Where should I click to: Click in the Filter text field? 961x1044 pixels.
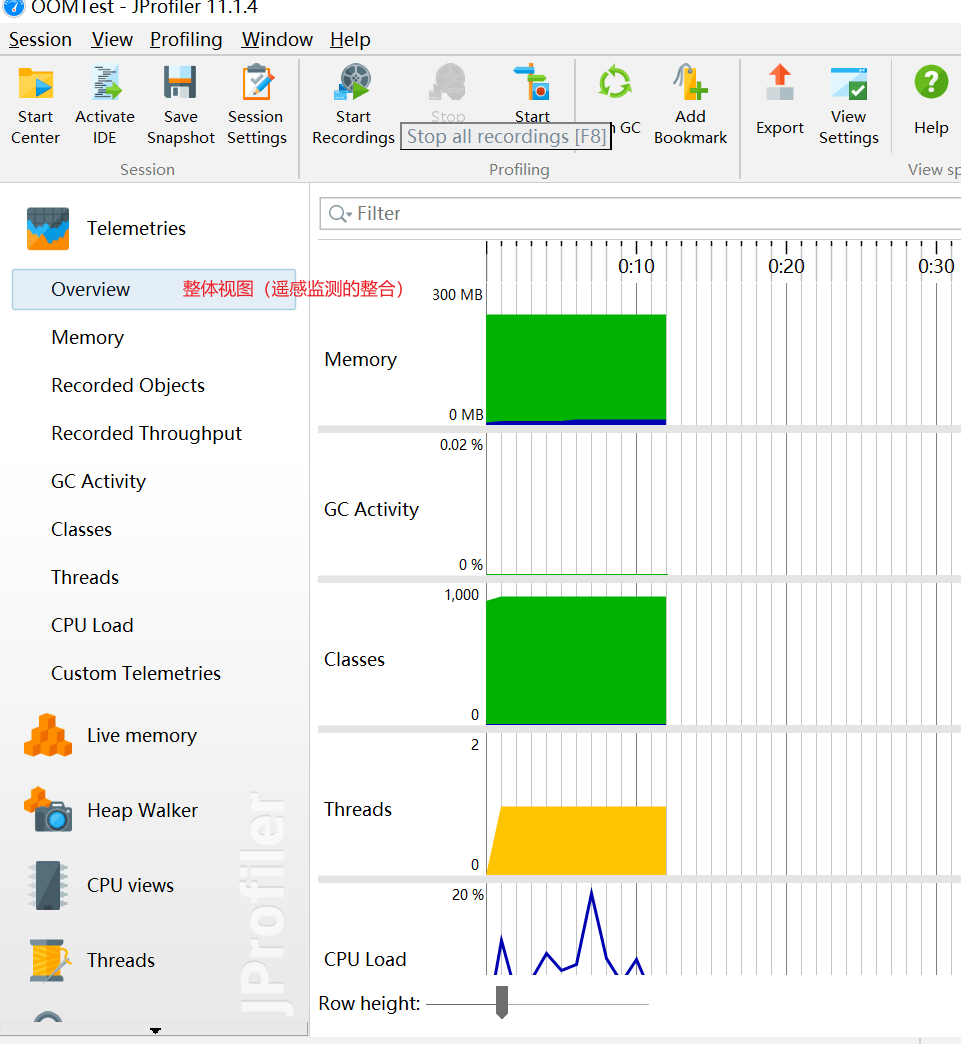point(650,214)
